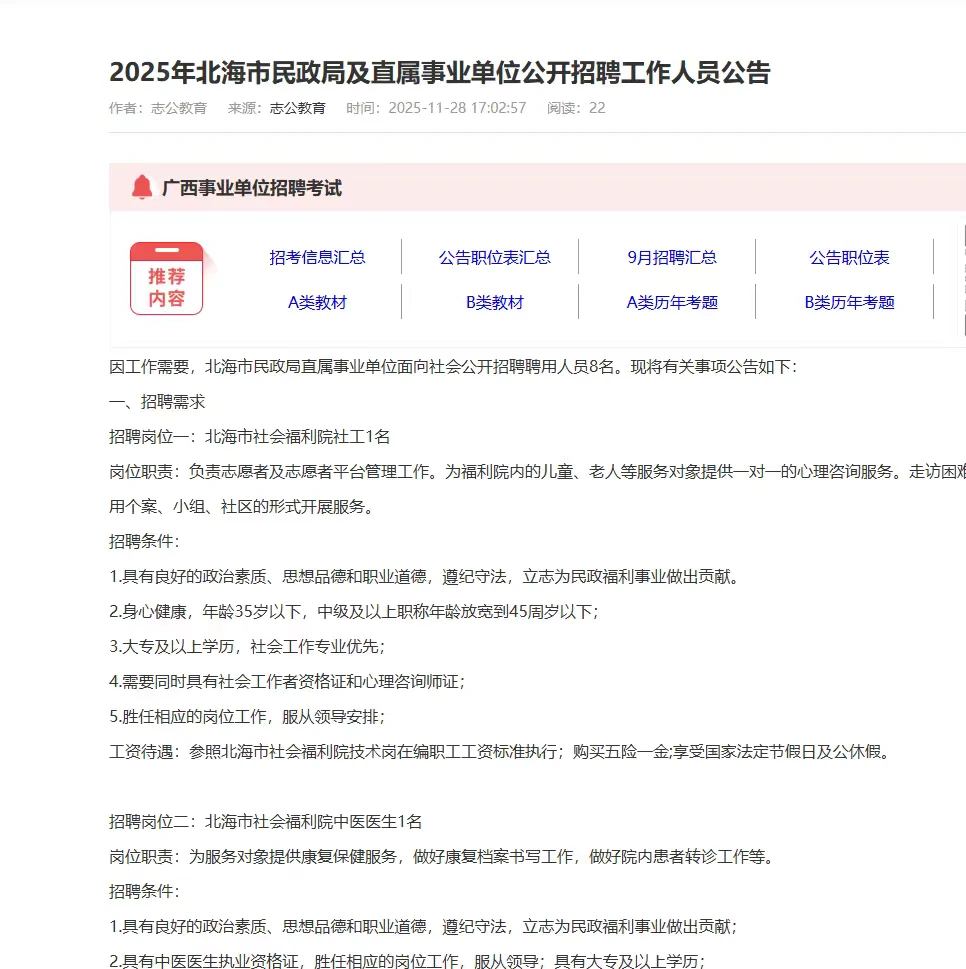Image resolution: width=966 pixels, height=969 pixels.
Task: Open the 公告职位表汇总 link
Action: click(x=494, y=257)
